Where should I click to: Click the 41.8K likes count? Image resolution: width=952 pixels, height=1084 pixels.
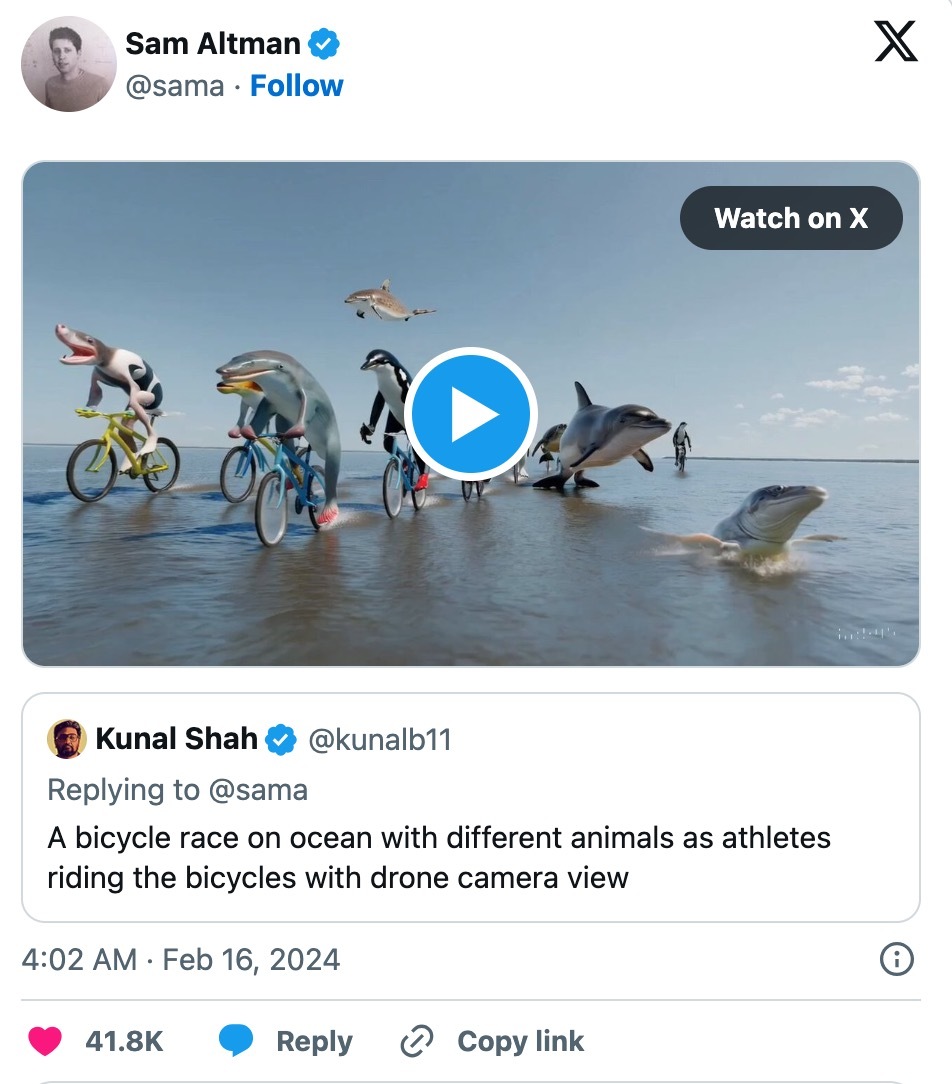[x=124, y=1041]
